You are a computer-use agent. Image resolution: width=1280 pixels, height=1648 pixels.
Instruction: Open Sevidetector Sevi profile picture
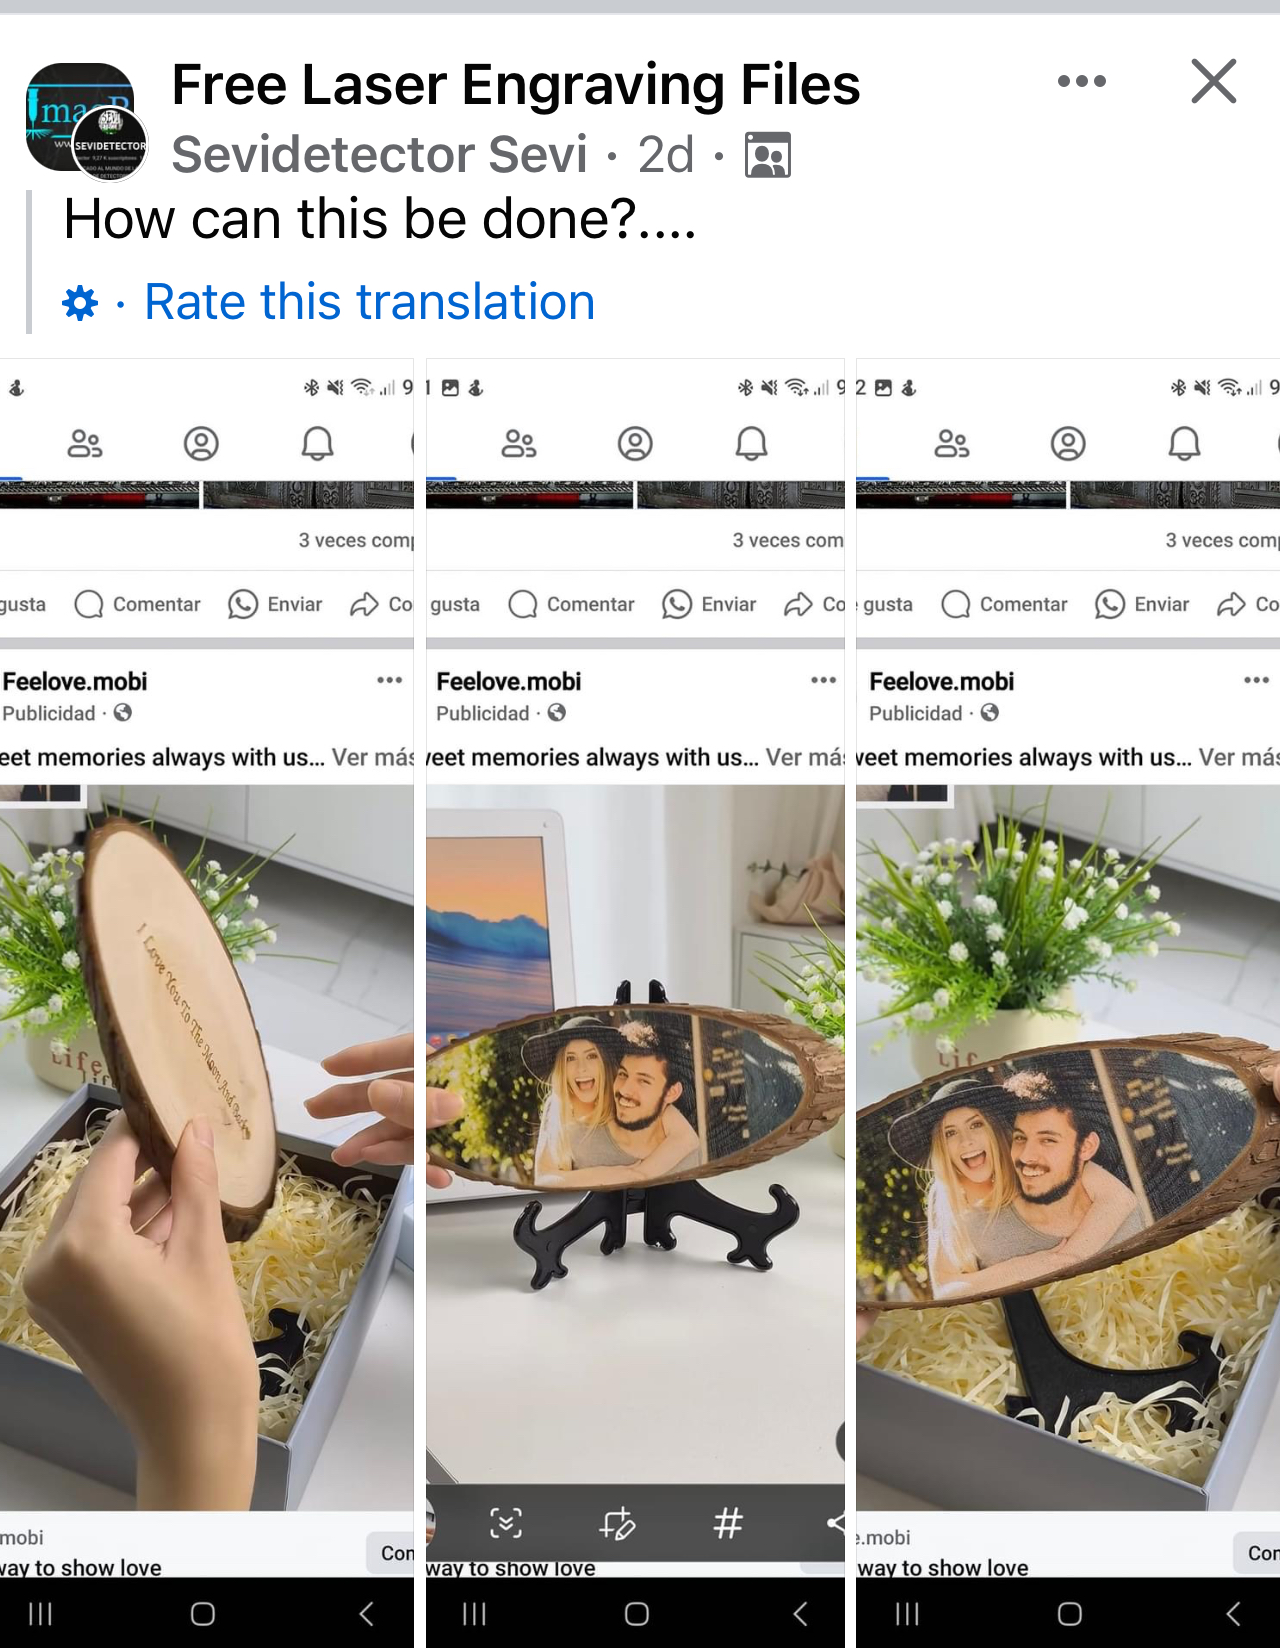tap(110, 144)
